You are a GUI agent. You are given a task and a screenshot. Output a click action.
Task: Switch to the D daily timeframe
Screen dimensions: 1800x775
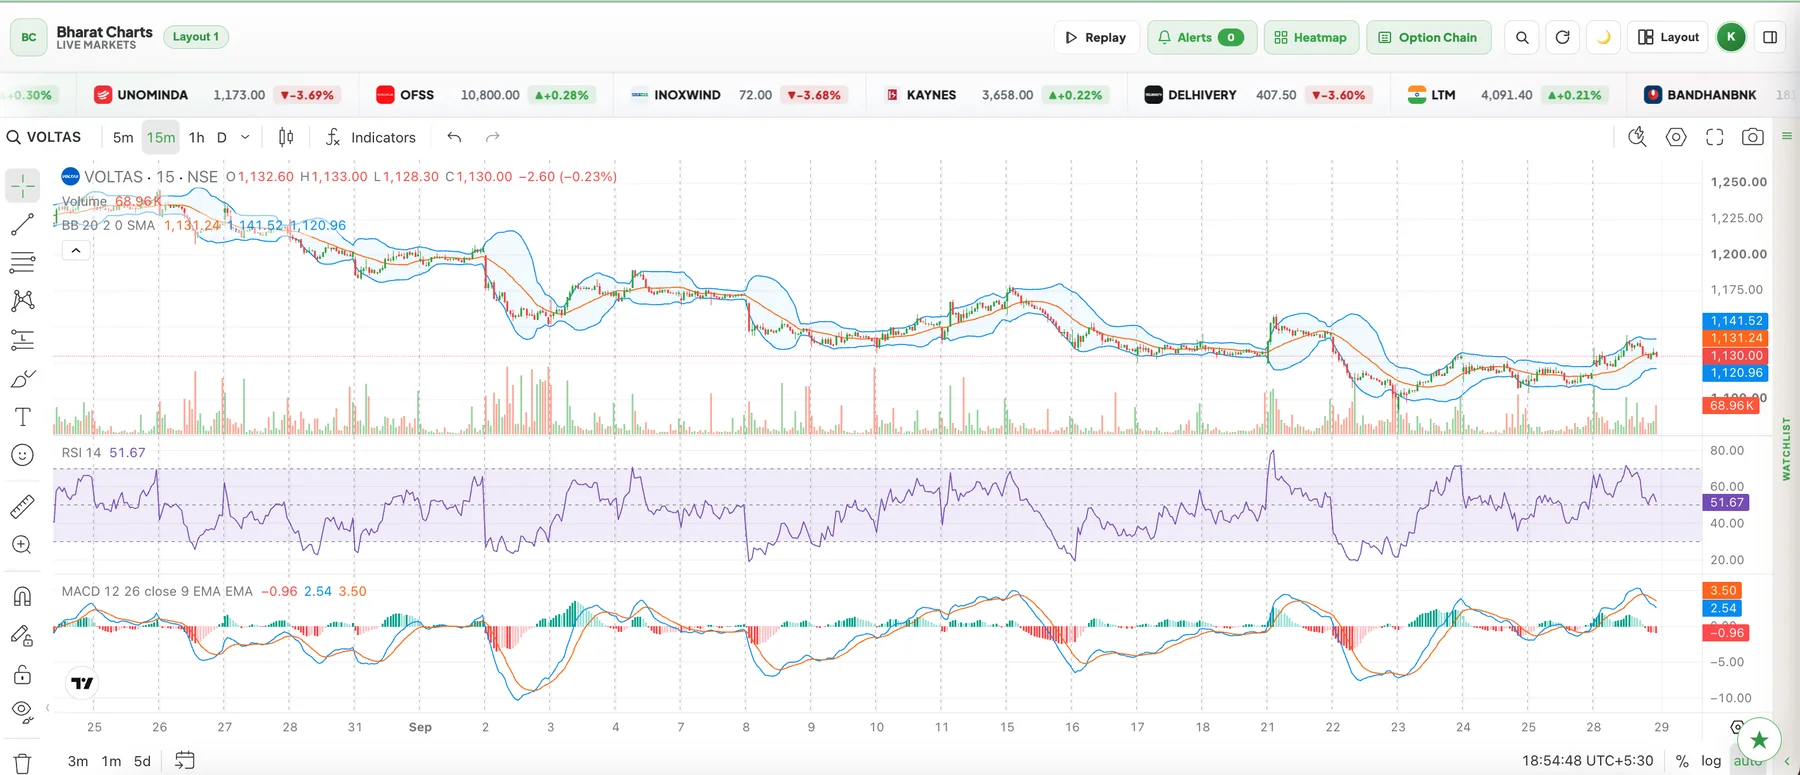coord(222,137)
